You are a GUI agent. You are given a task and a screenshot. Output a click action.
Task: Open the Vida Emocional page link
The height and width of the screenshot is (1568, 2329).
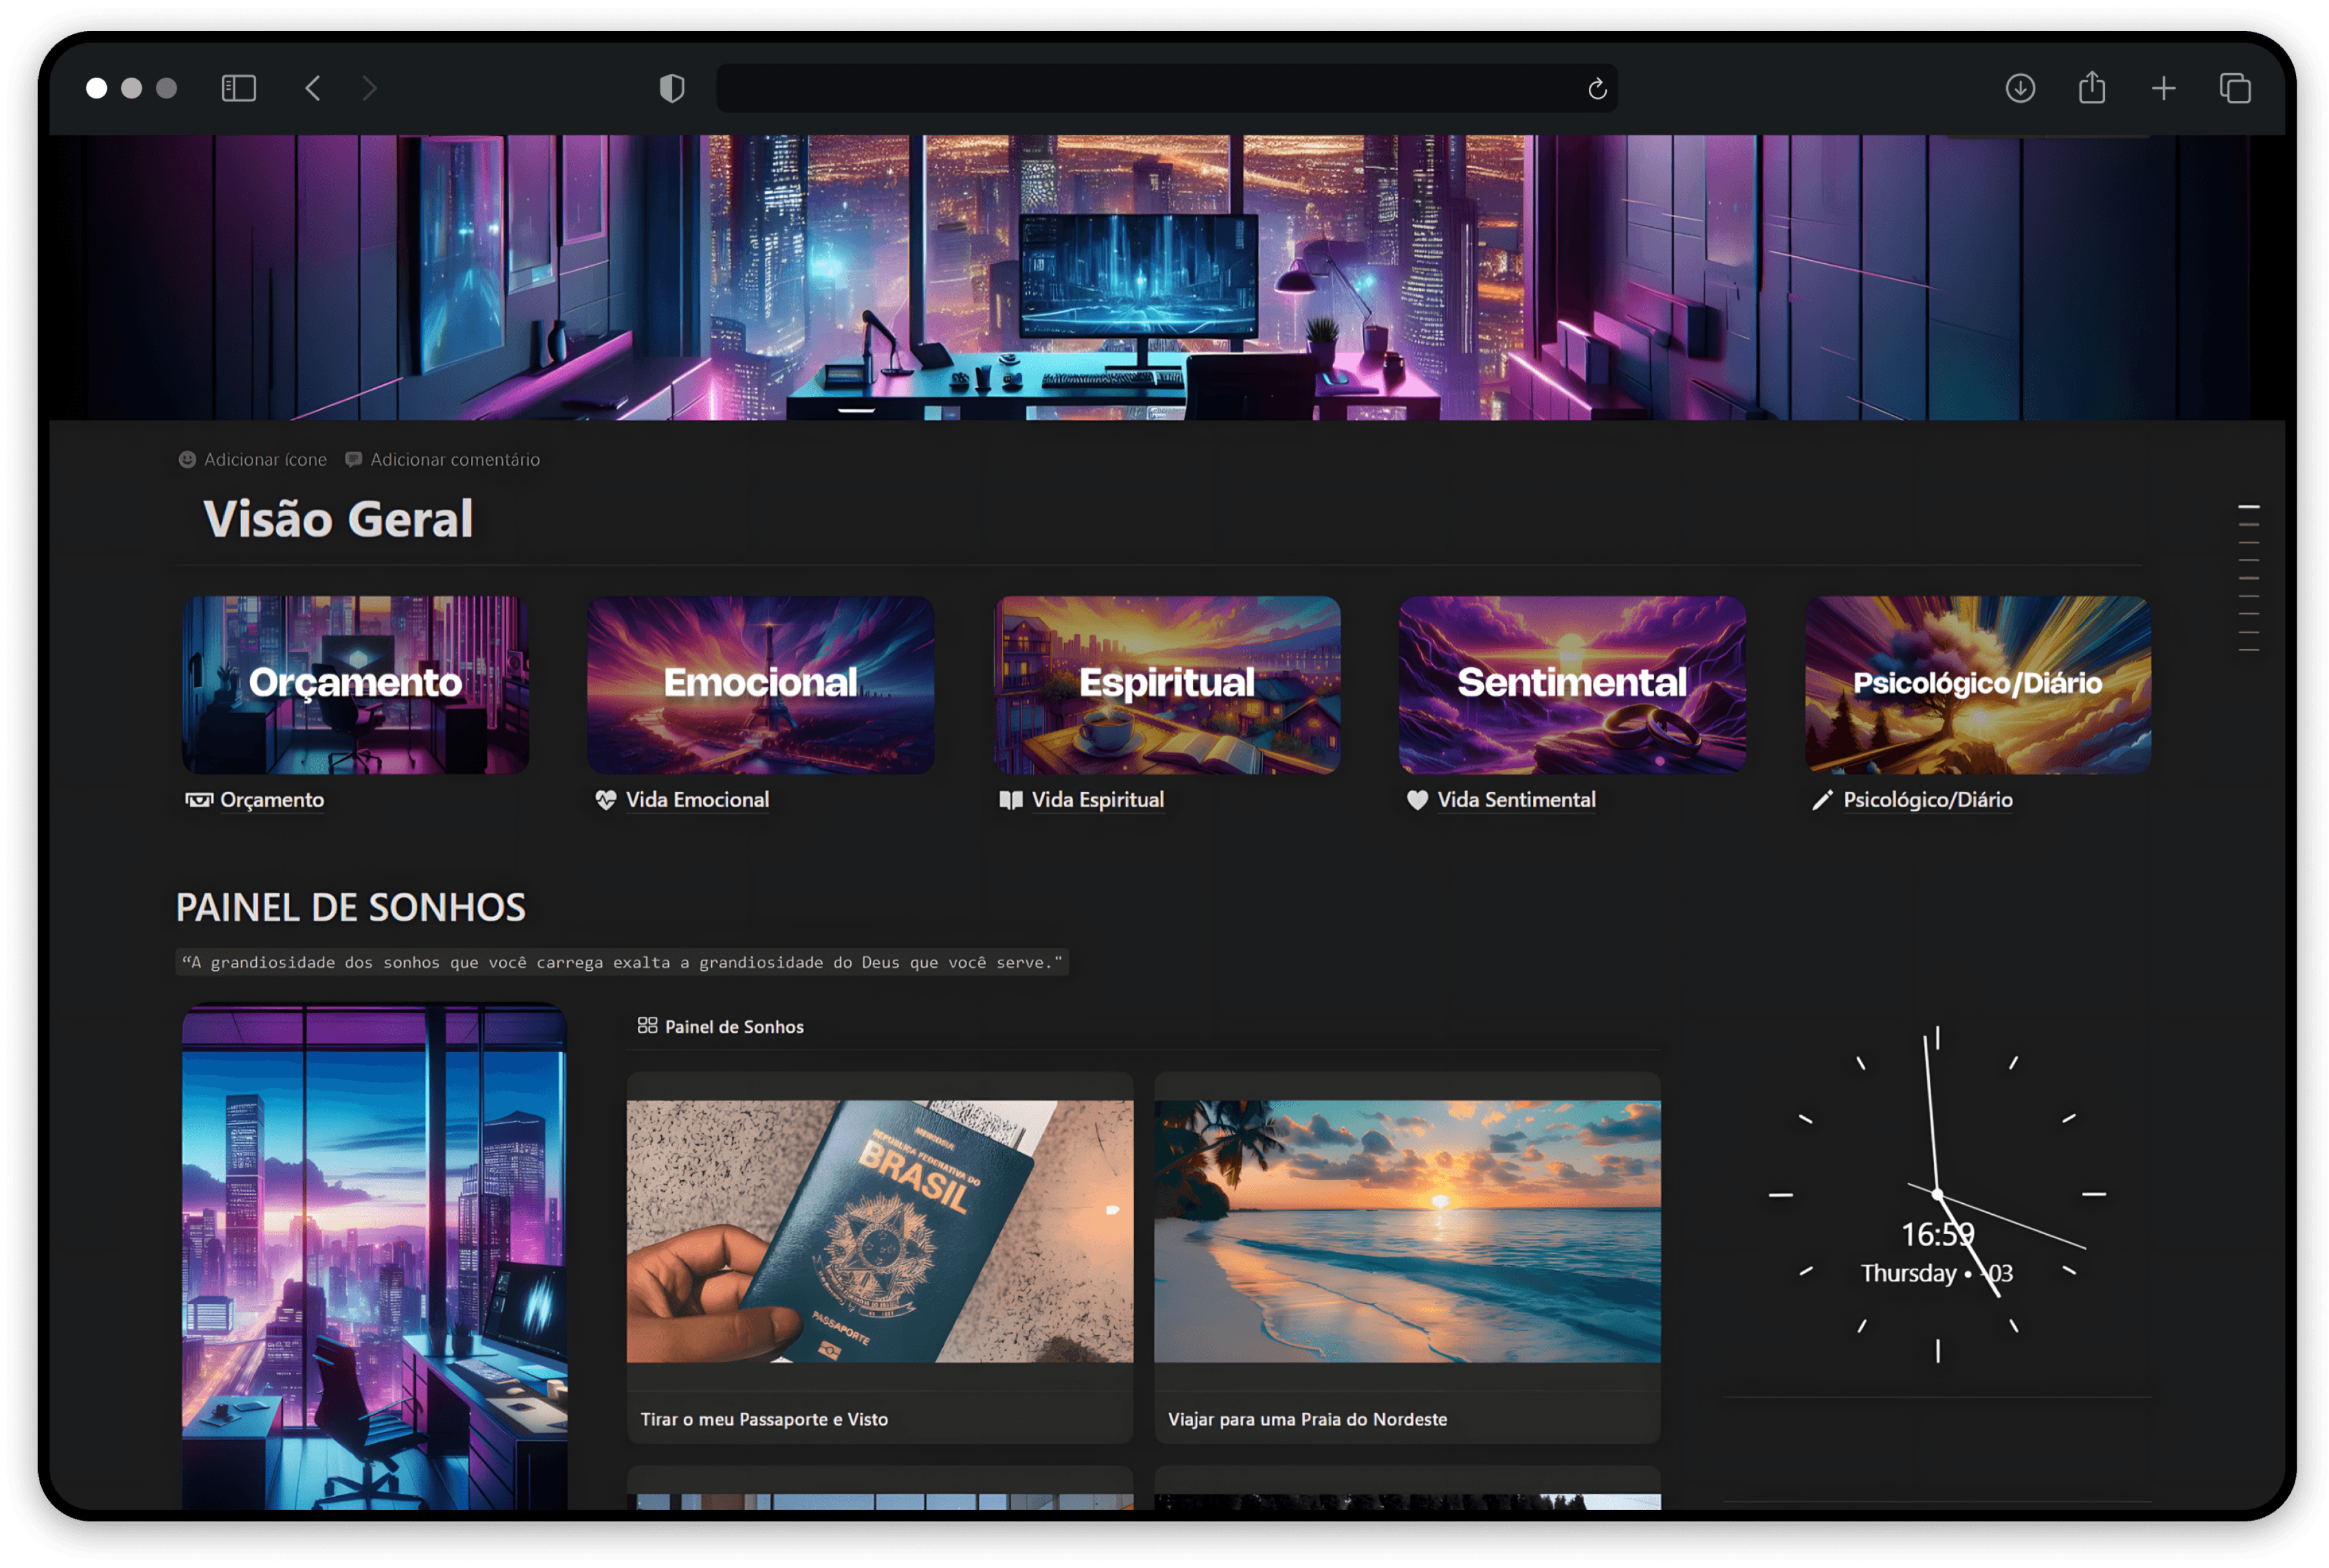point(696,800)
